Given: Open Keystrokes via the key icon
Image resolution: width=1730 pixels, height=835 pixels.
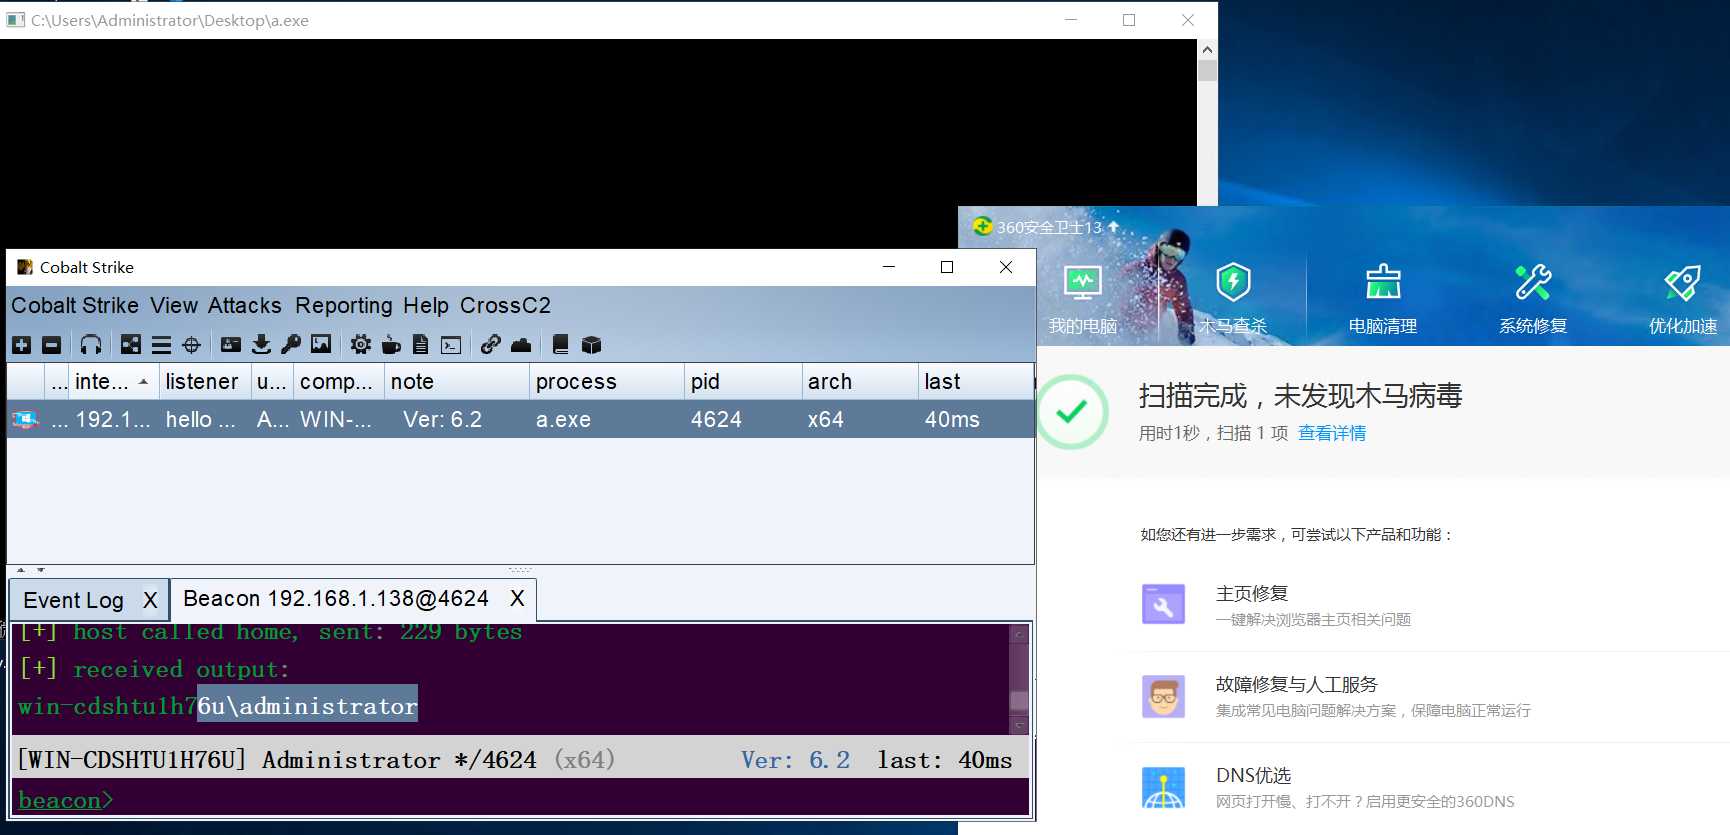Looking at the screenshot, I should point(291,345).
